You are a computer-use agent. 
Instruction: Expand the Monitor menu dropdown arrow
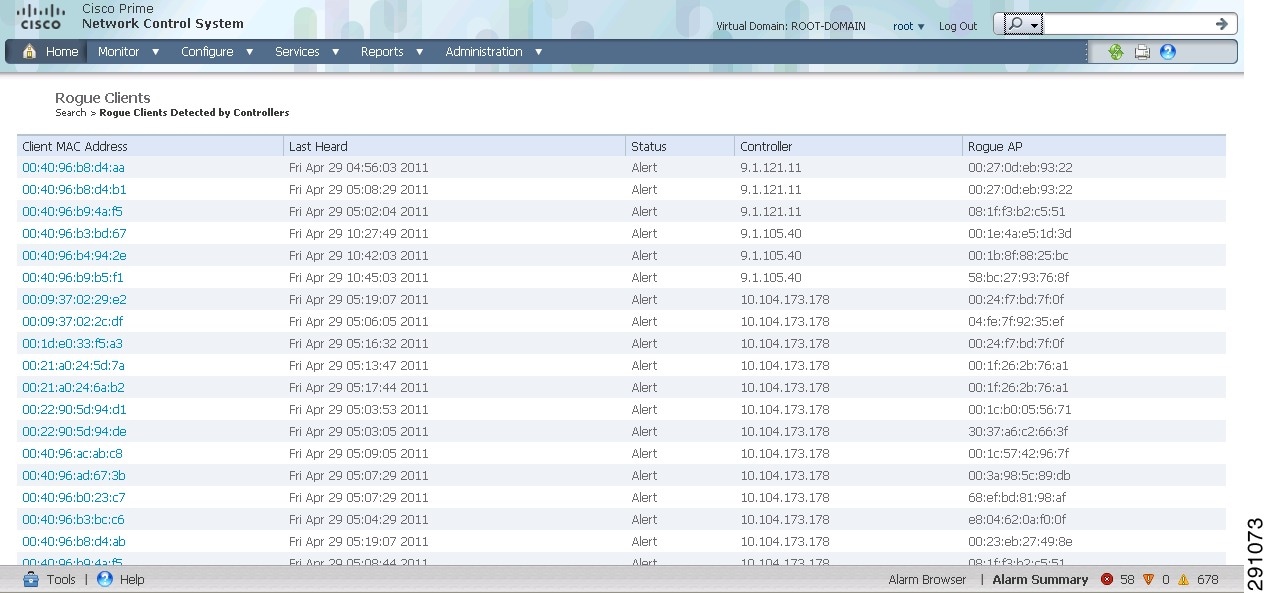[x=155, y=51]
